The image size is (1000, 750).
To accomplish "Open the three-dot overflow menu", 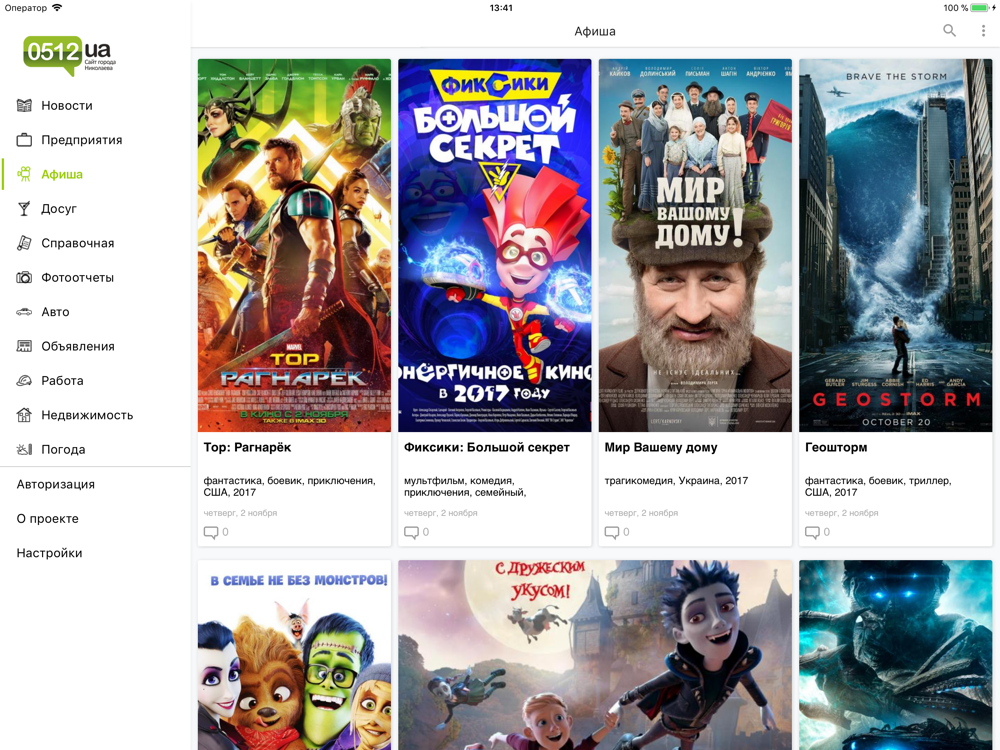I will 983,31.
